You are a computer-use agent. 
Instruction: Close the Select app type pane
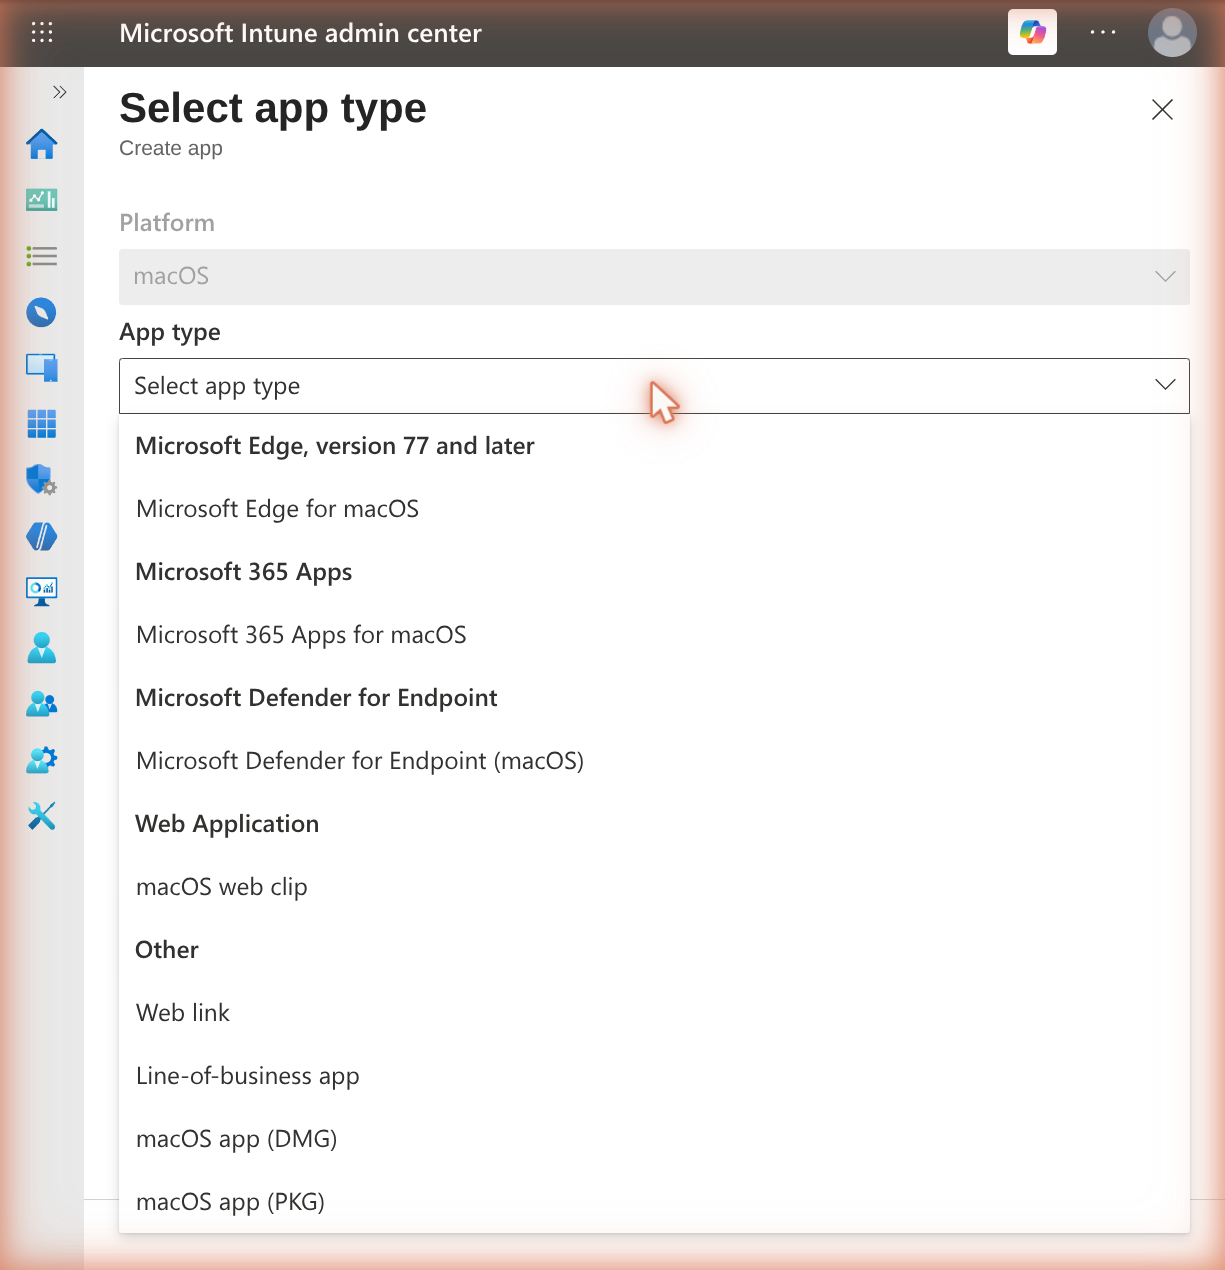[x=1162, y=110]
